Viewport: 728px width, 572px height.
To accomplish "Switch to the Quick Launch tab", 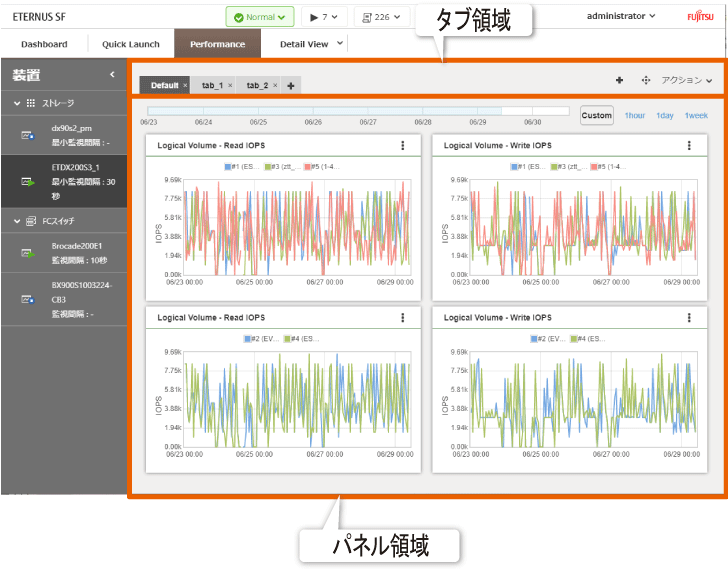I will [x=130, y=44].
